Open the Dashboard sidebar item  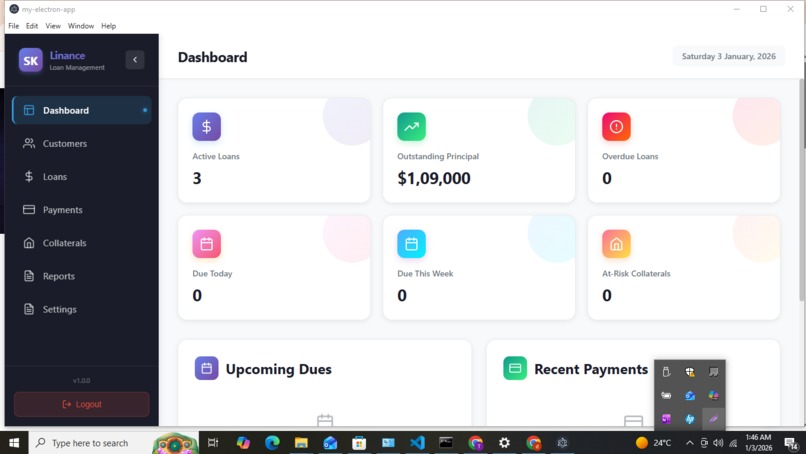82,110
